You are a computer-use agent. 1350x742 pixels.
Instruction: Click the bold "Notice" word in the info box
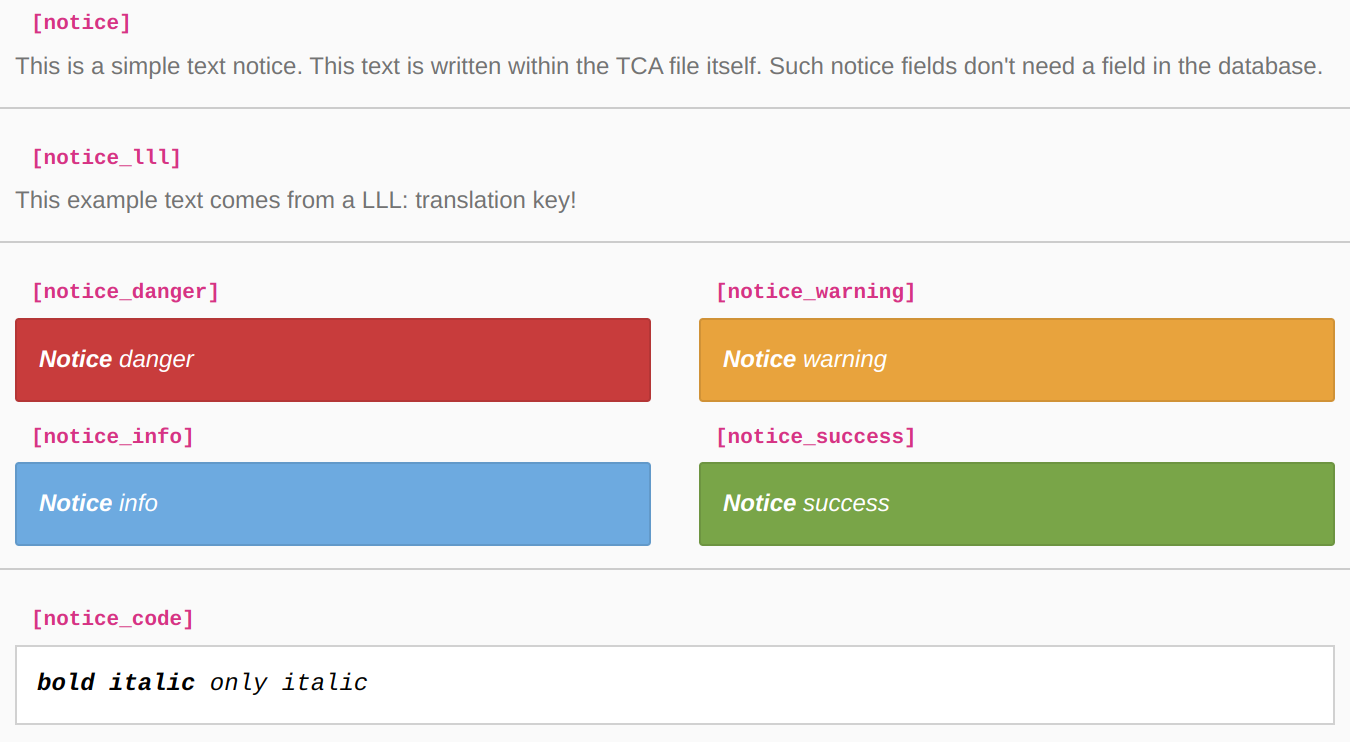tap(75, 504)
